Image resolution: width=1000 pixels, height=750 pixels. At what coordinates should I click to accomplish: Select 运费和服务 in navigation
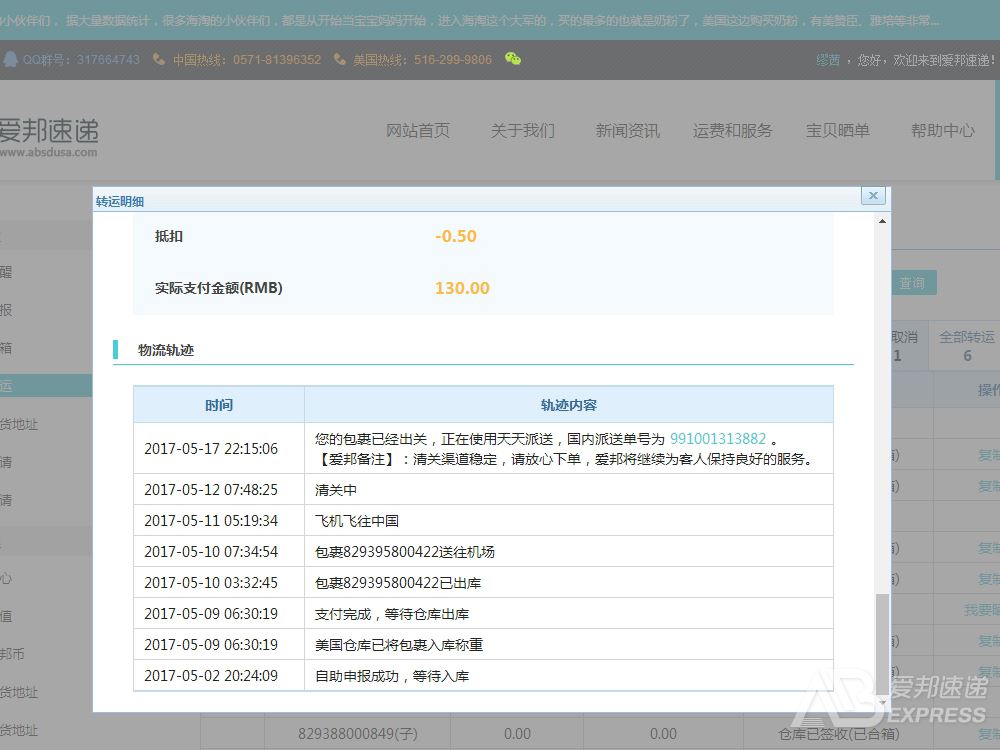[x=732, y=131]
